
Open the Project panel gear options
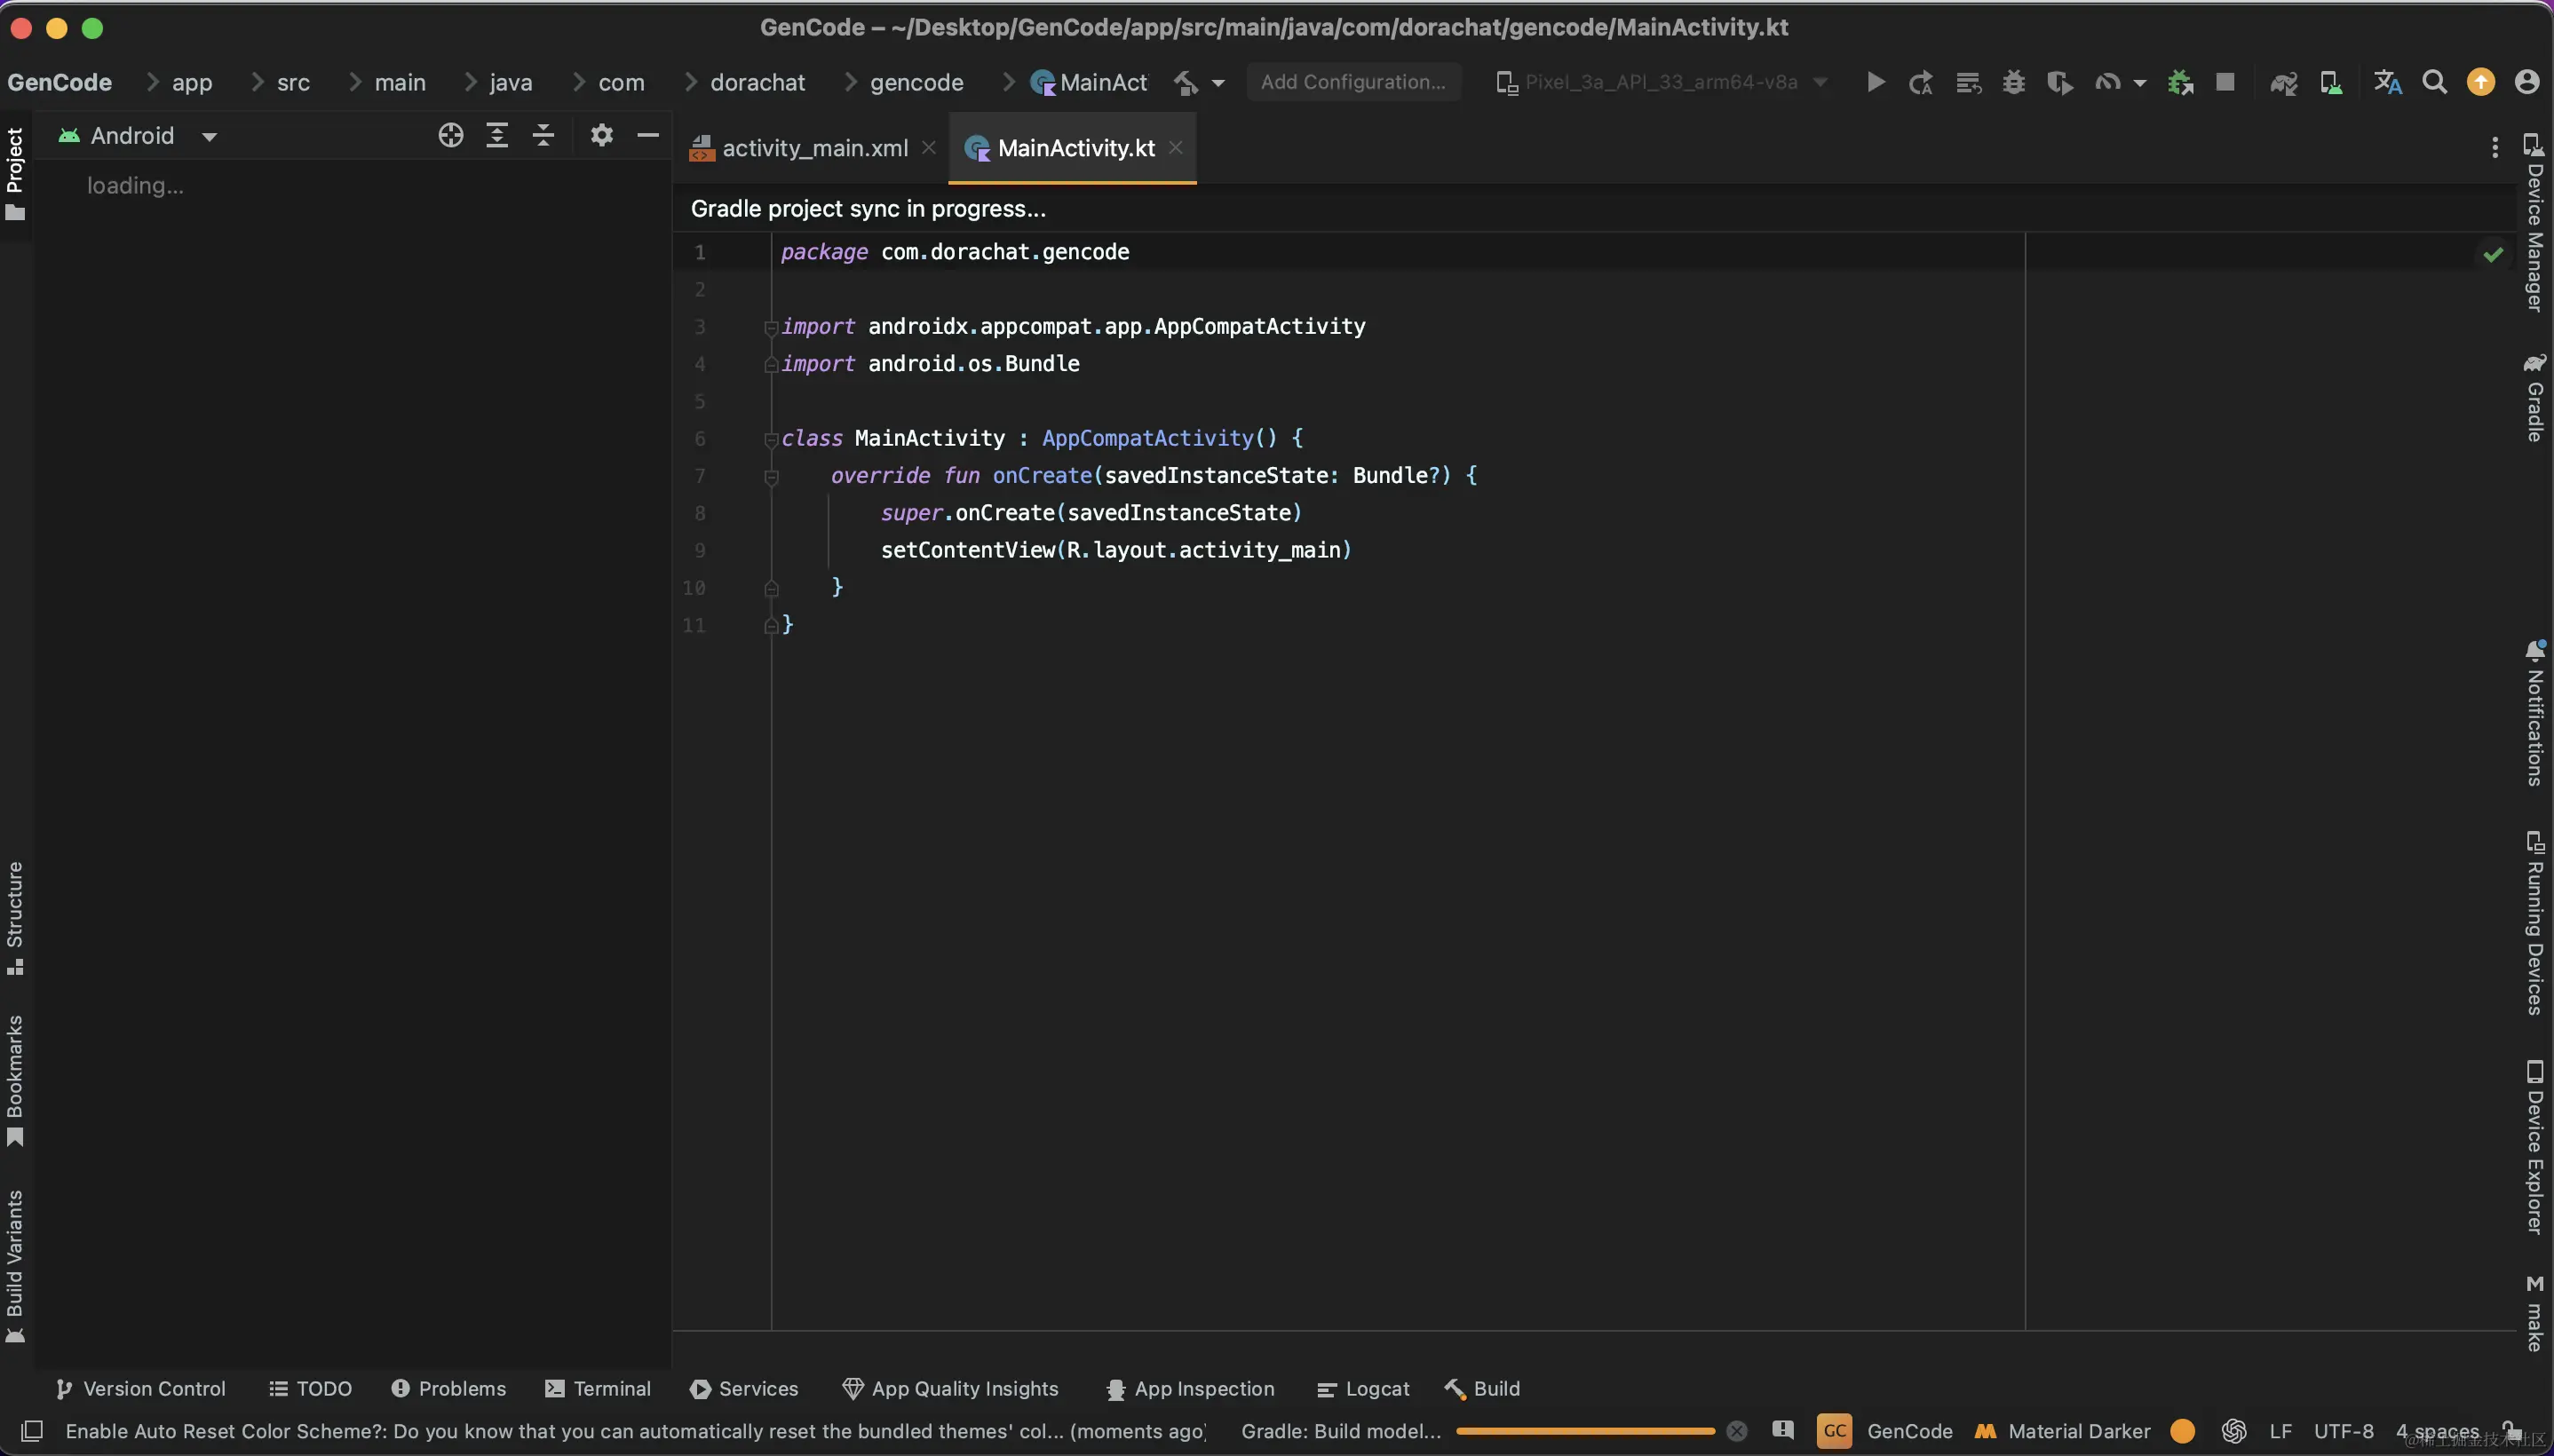601,135
